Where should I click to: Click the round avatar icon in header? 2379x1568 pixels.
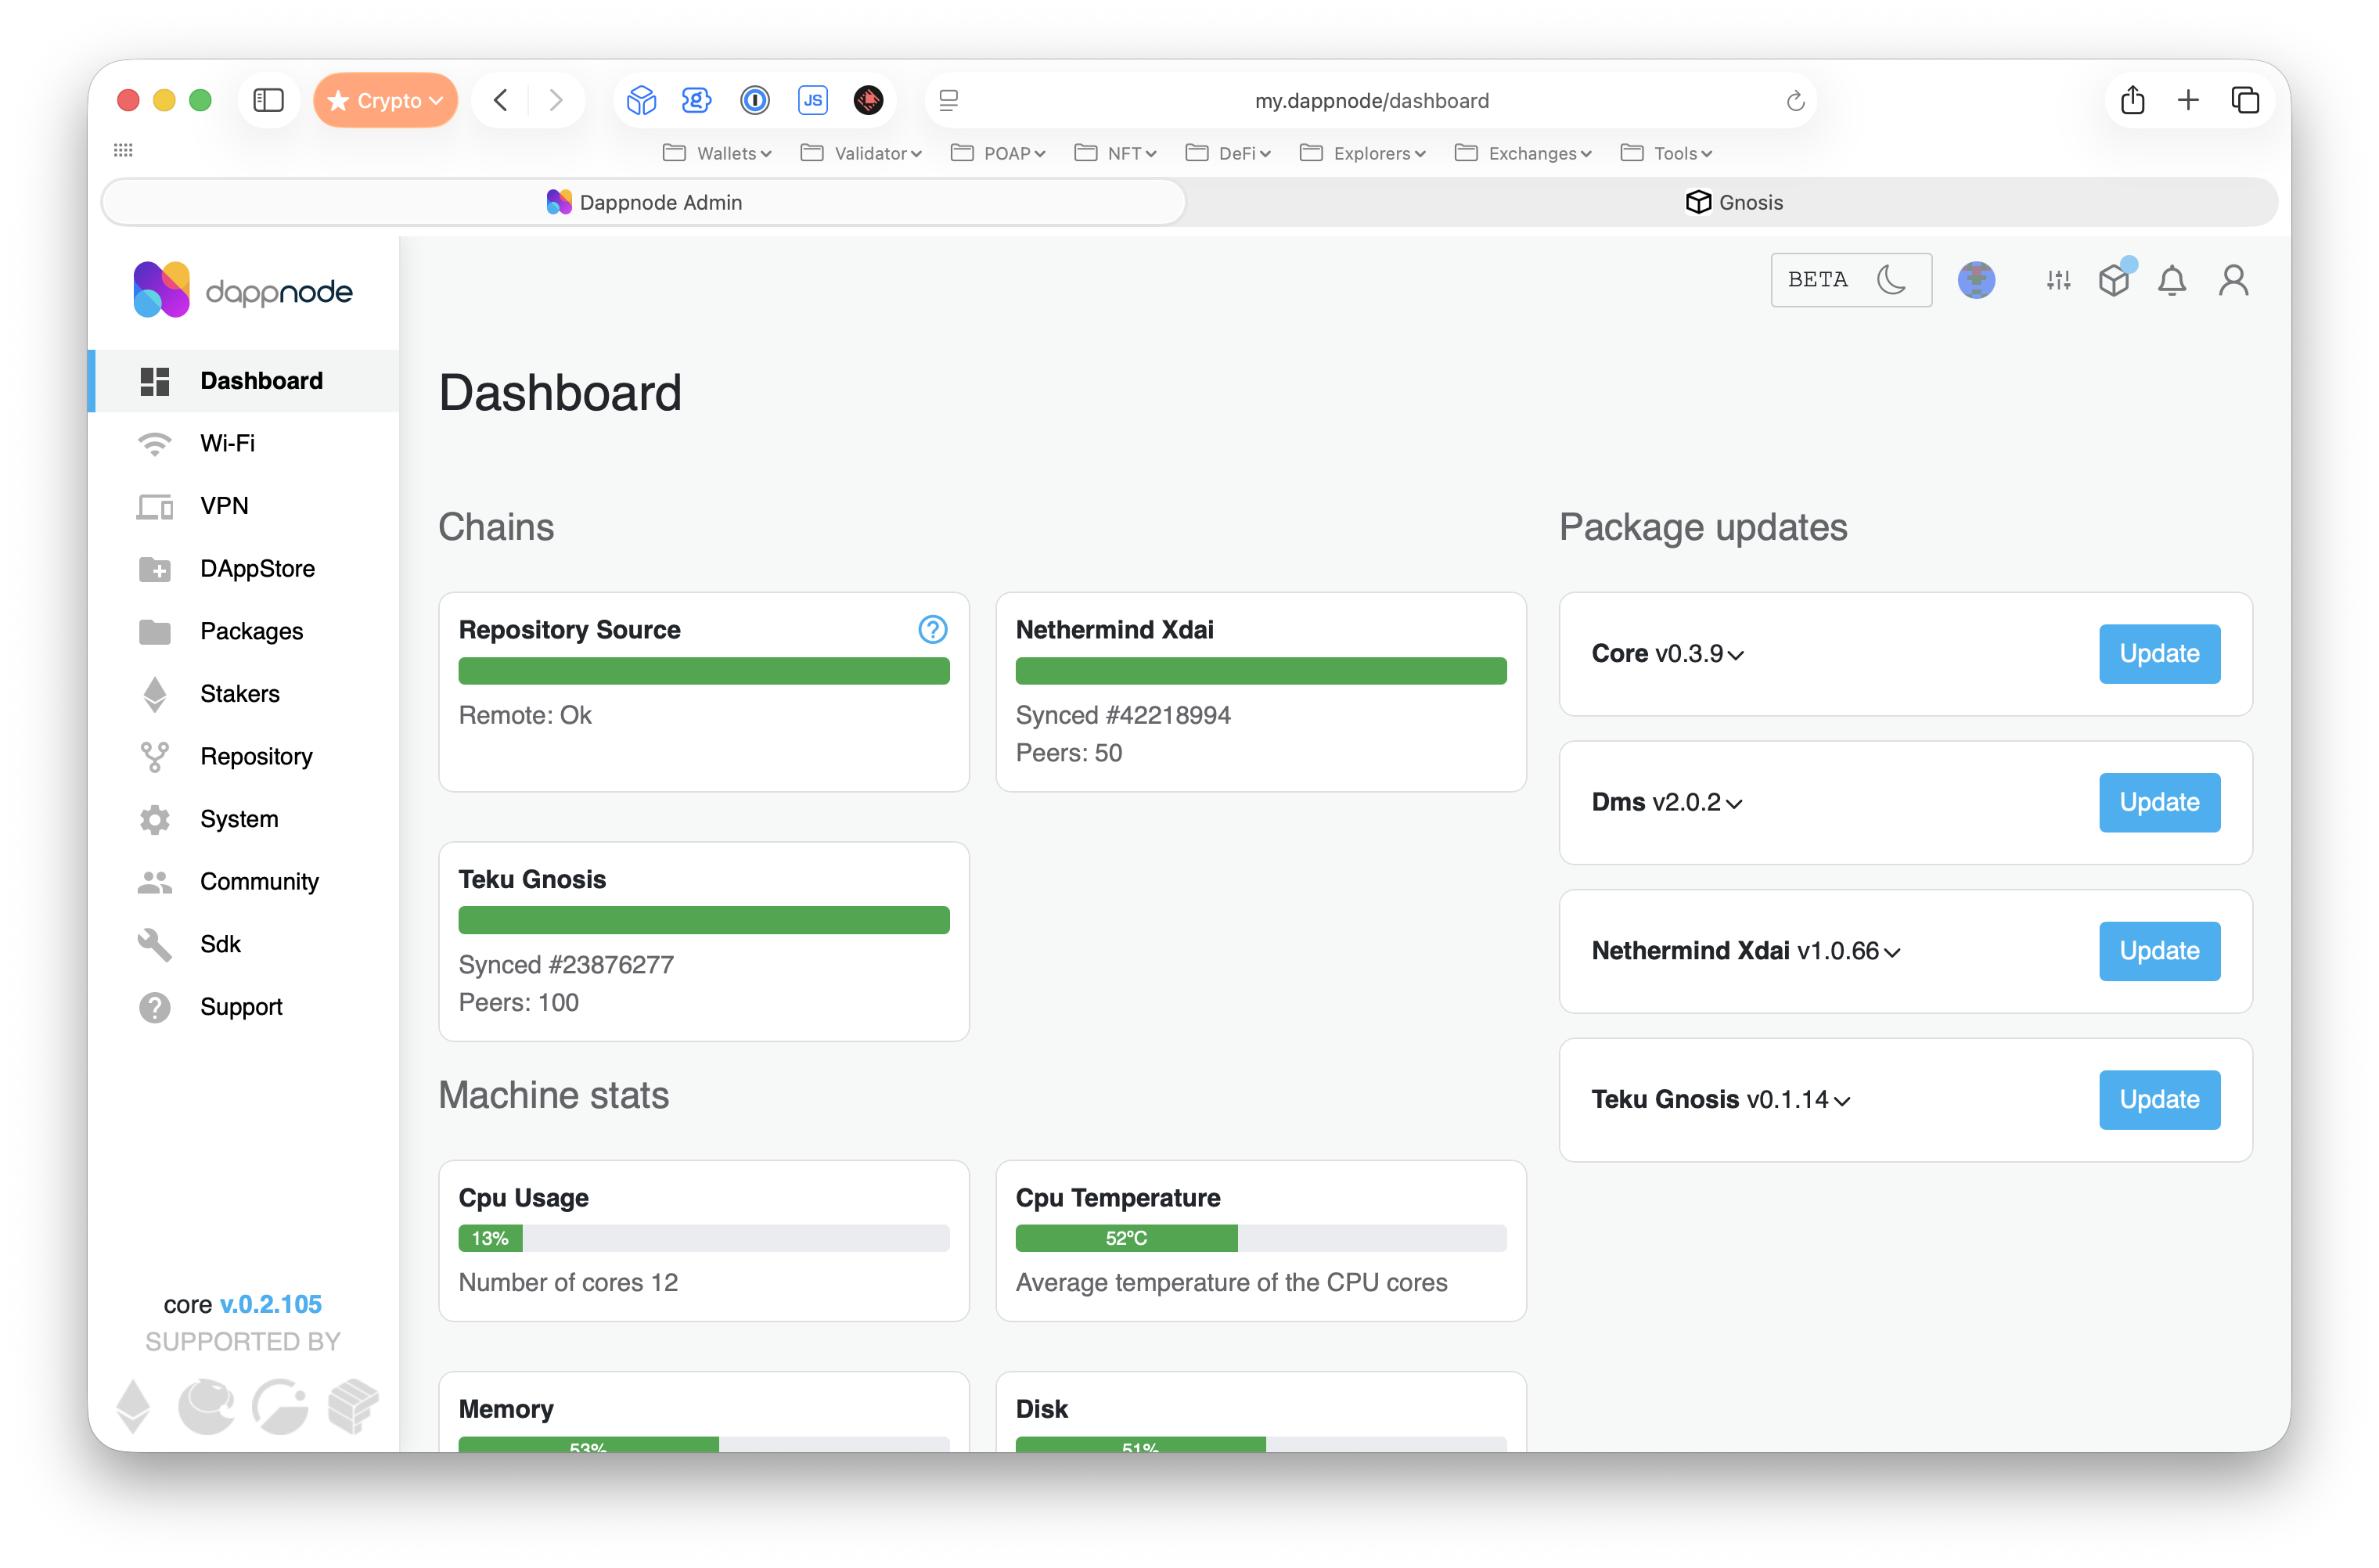[1976, 280]
